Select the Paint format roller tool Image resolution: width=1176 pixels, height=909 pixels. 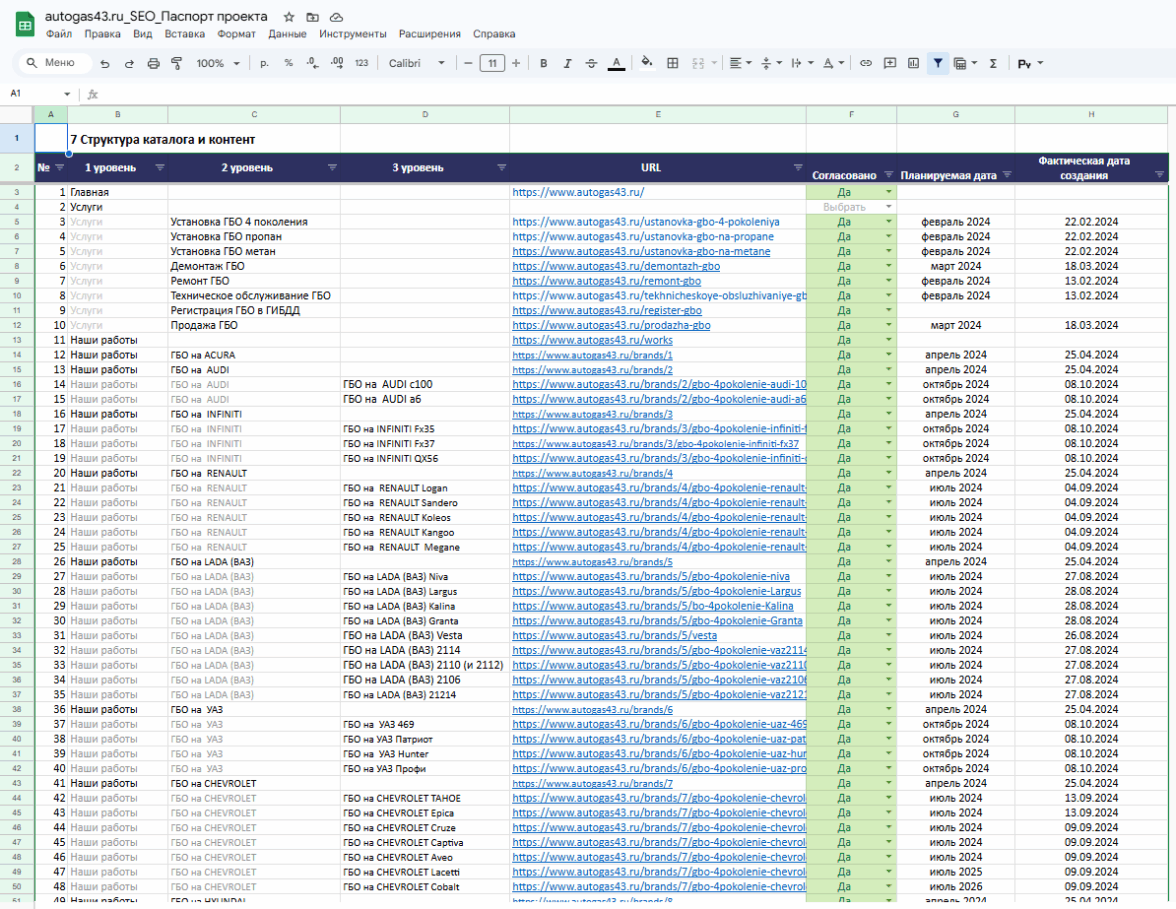point(177,63)
